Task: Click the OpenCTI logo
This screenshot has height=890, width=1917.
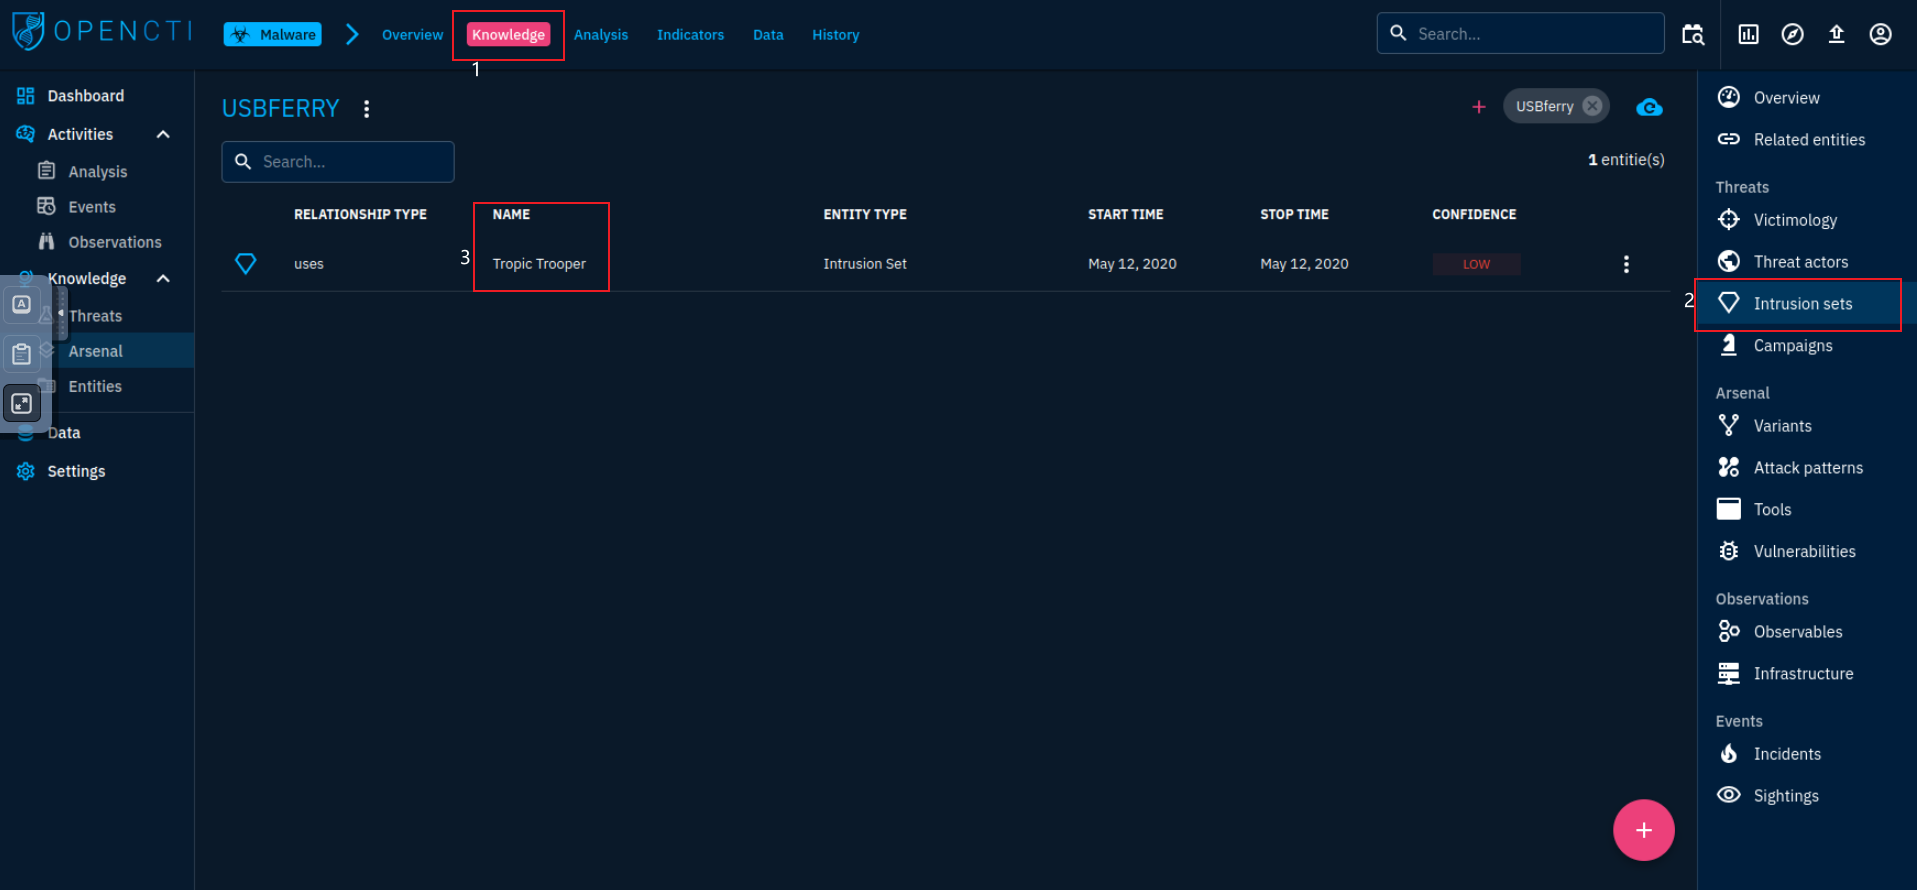Action: [102, 31]
